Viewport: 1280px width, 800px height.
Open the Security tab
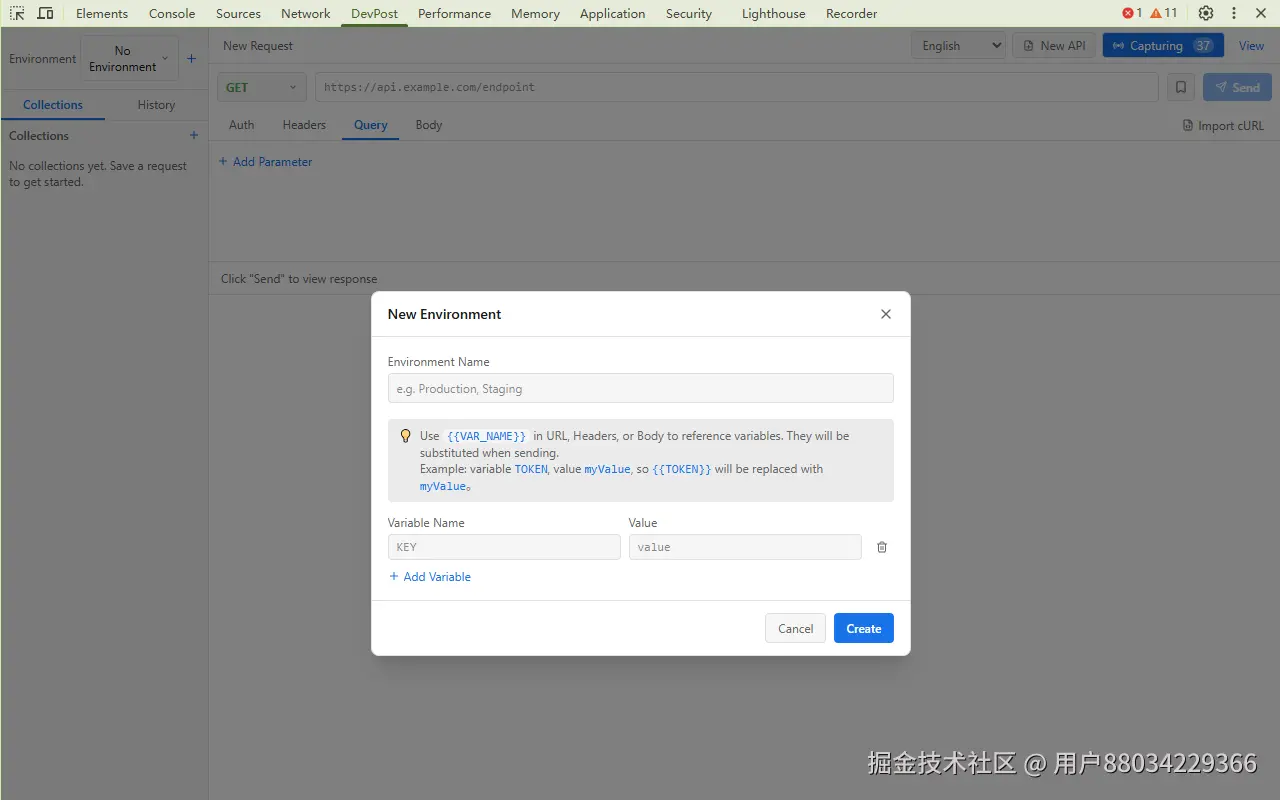coord(689,13)
